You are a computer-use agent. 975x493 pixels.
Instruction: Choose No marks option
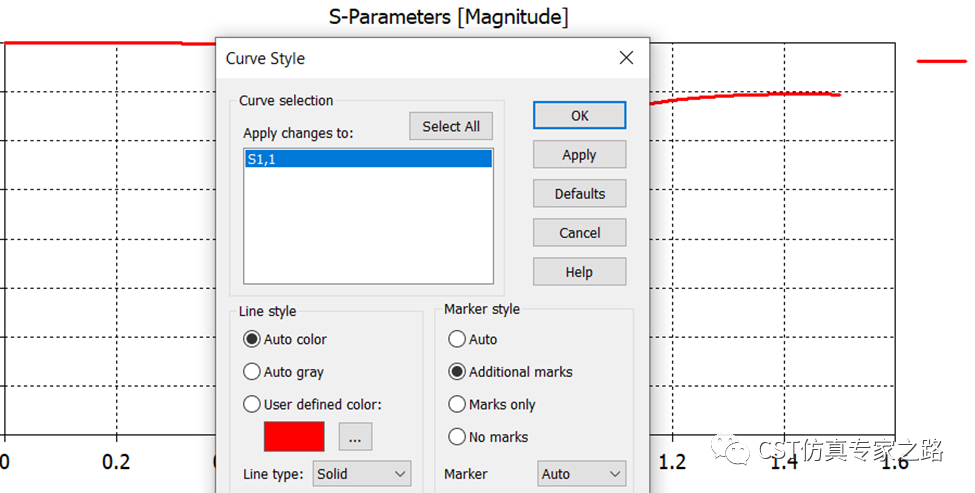(x=488, y=437)
